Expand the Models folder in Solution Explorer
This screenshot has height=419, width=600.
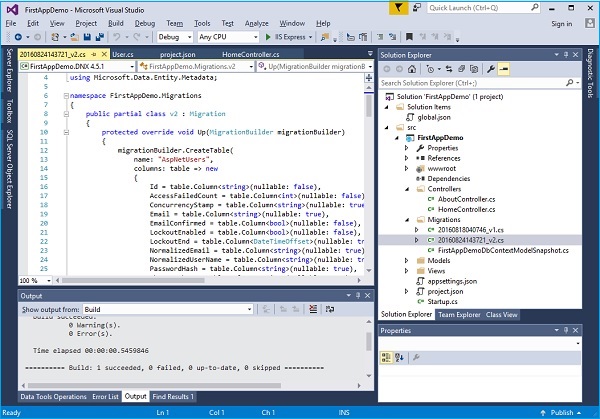pos(407,260)
